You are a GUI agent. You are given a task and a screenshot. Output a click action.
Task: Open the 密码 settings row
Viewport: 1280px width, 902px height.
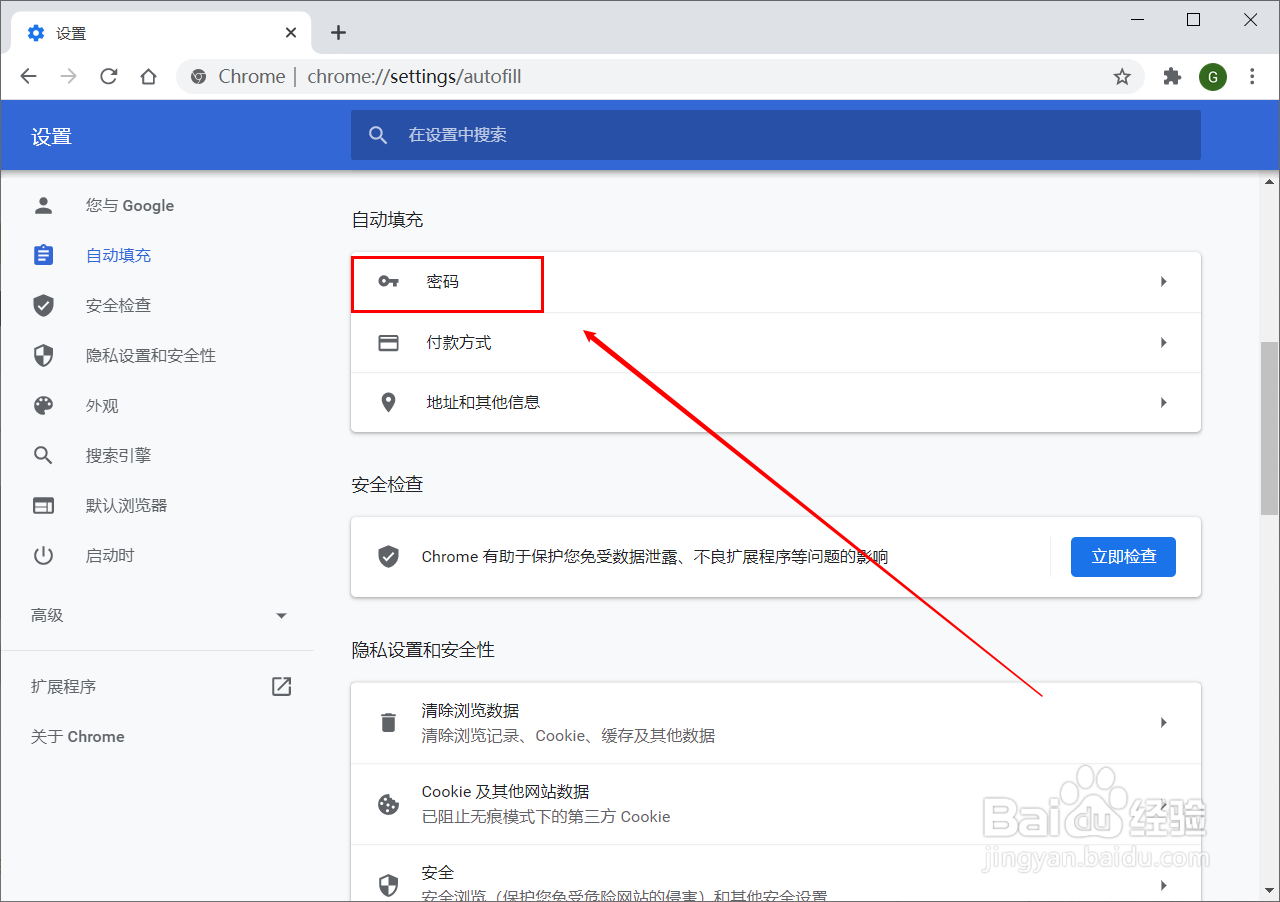click(775, 282)
